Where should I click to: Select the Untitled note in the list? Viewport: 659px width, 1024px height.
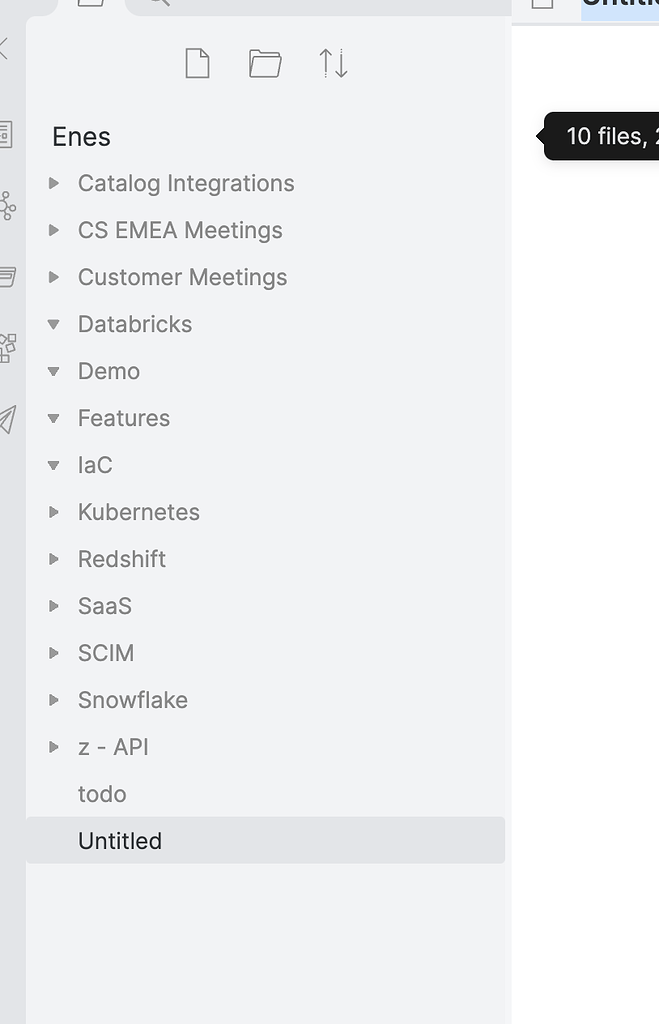pyautogui.click(x=120, y=840)
